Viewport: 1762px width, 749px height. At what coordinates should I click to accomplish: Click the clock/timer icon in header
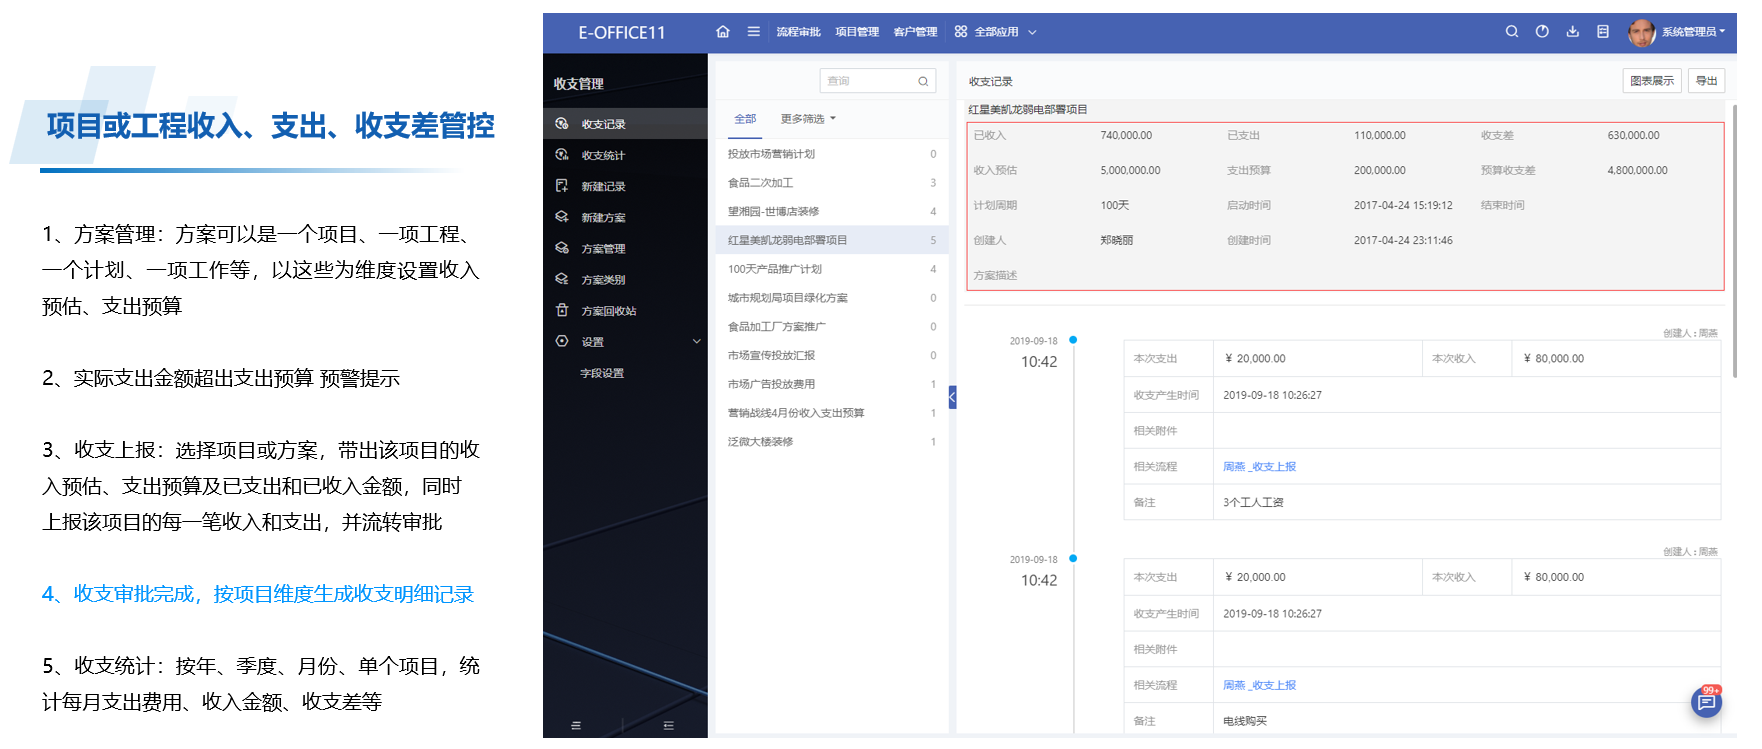(x=1542, y=32)
